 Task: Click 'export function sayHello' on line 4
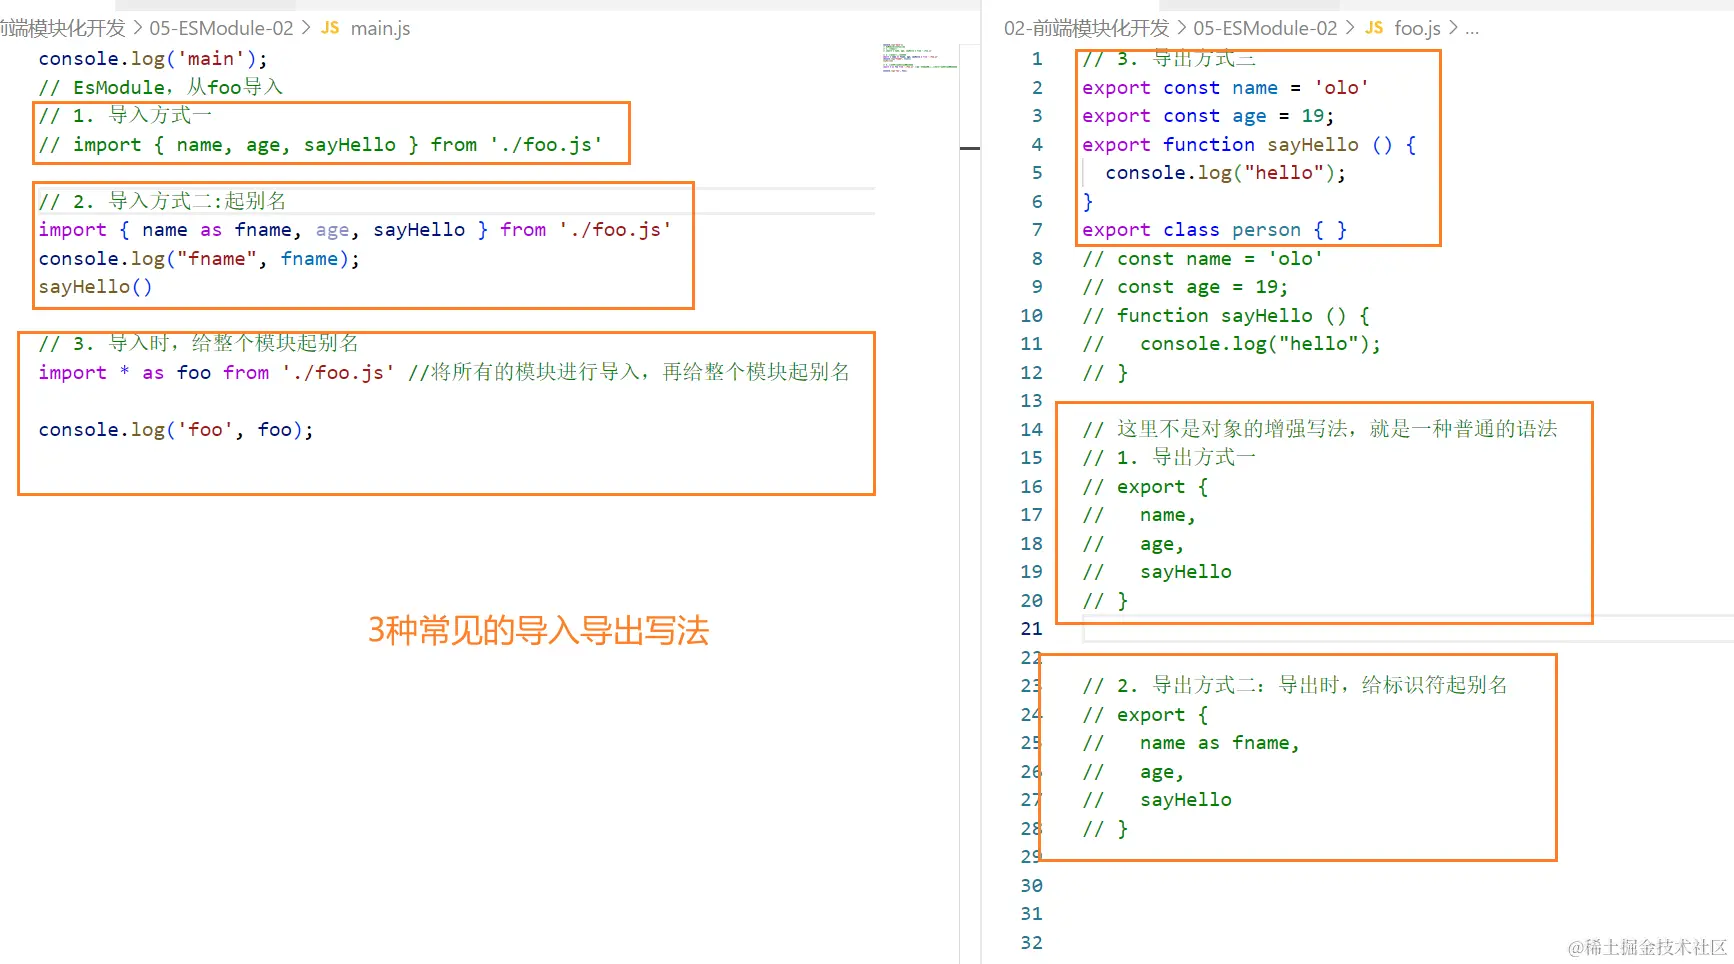click(x=1249, y=144)
